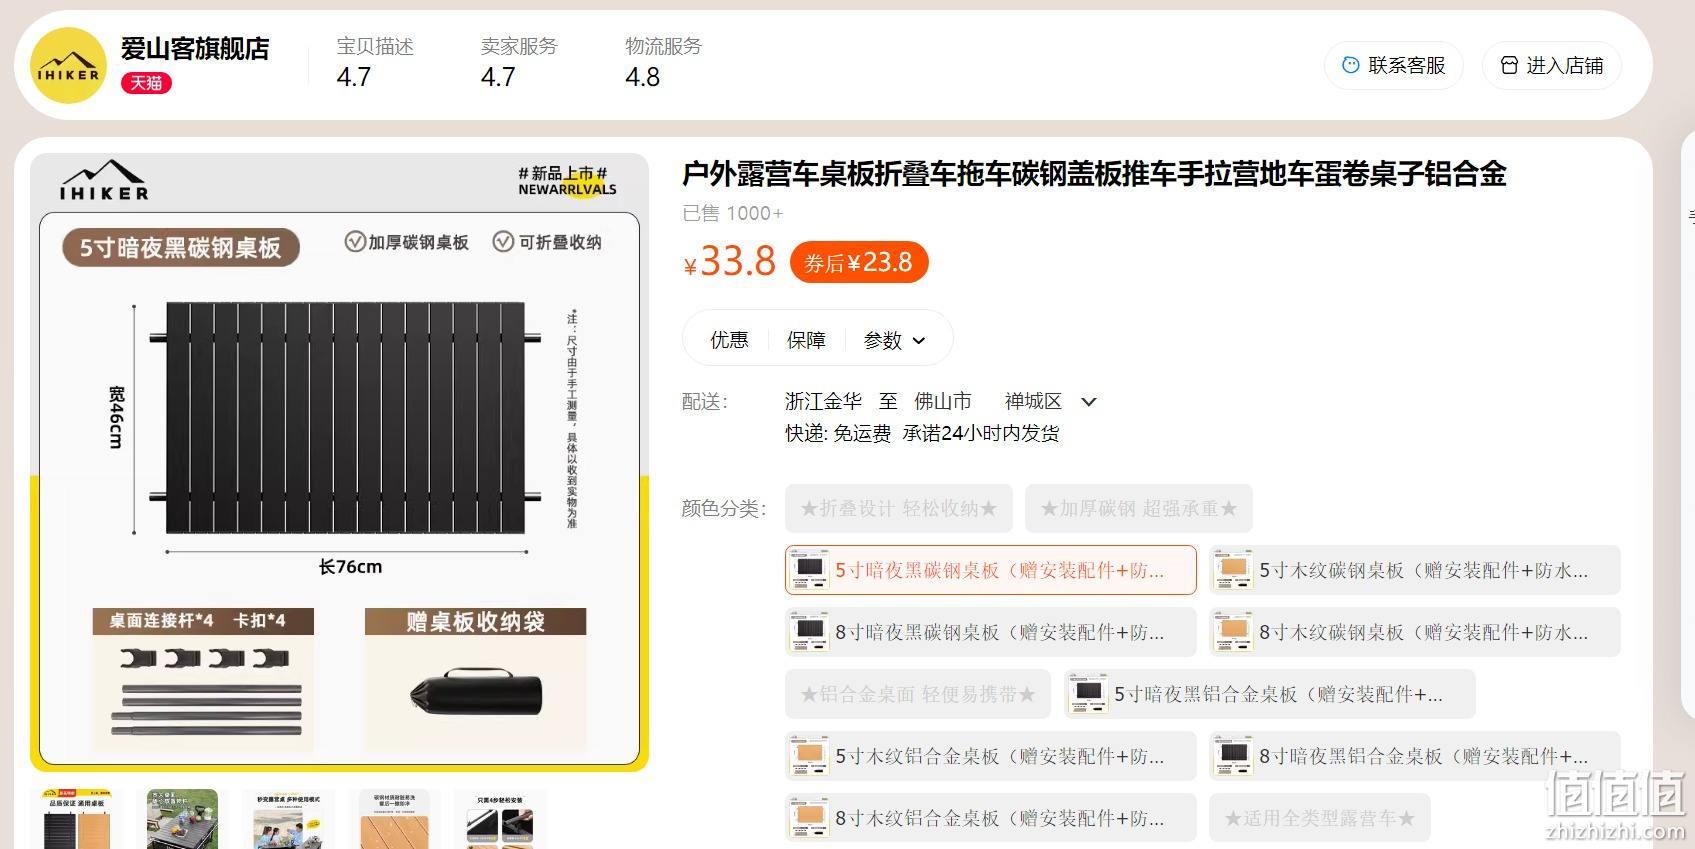Choose the 8寸木纹碳钢桌板 variant
1695x849 pixels.
click(1415, 632)
